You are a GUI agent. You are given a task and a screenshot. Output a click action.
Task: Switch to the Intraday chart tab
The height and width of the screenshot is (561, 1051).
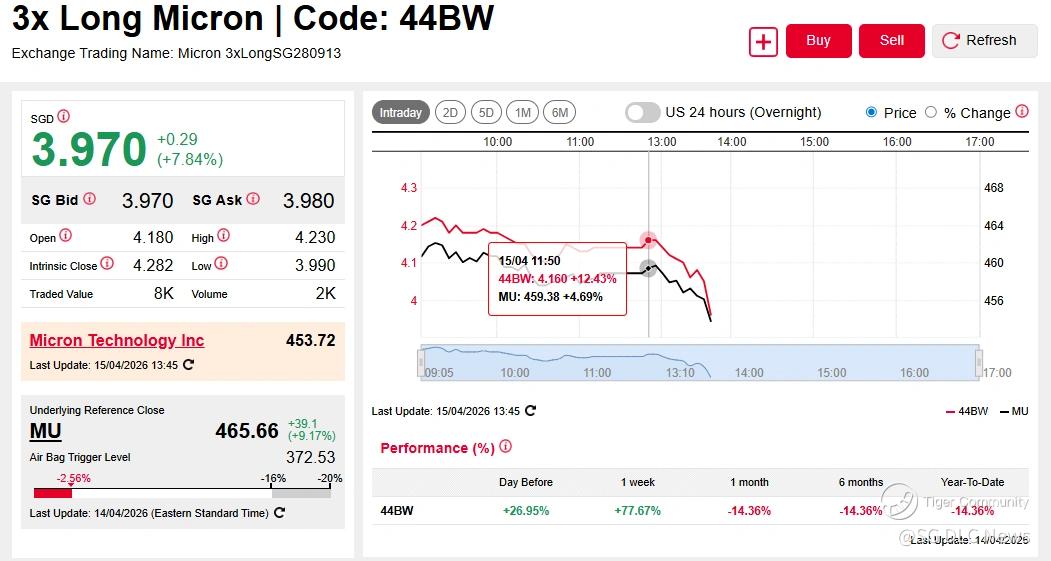[400, 113]
